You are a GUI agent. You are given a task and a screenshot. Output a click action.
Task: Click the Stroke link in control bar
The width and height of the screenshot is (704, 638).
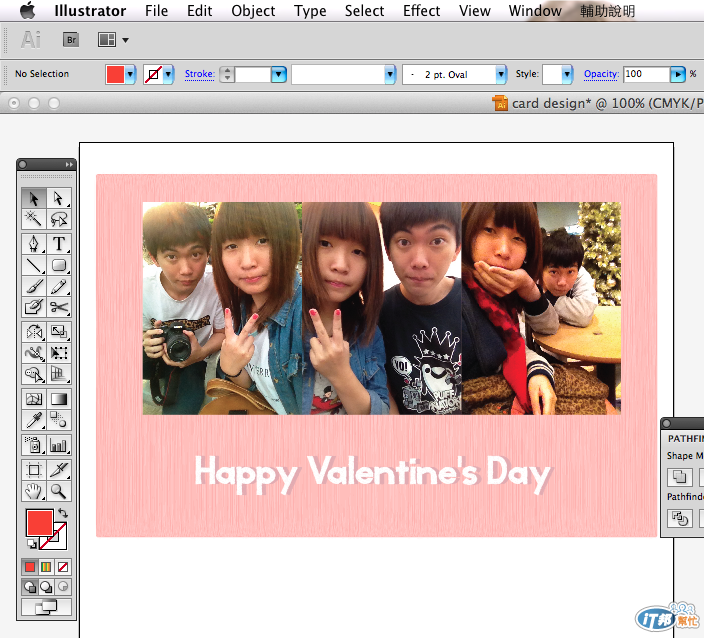[199, 74]
